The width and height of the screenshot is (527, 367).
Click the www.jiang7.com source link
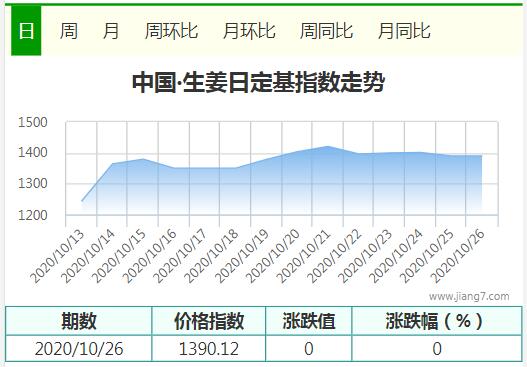tap(469, 296)
